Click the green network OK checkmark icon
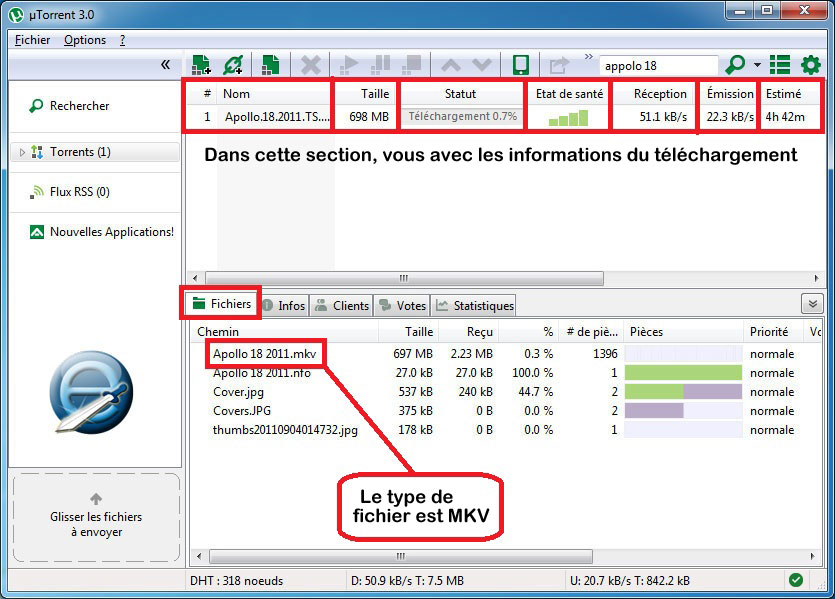The image size is (835, 599). point(796,580)
